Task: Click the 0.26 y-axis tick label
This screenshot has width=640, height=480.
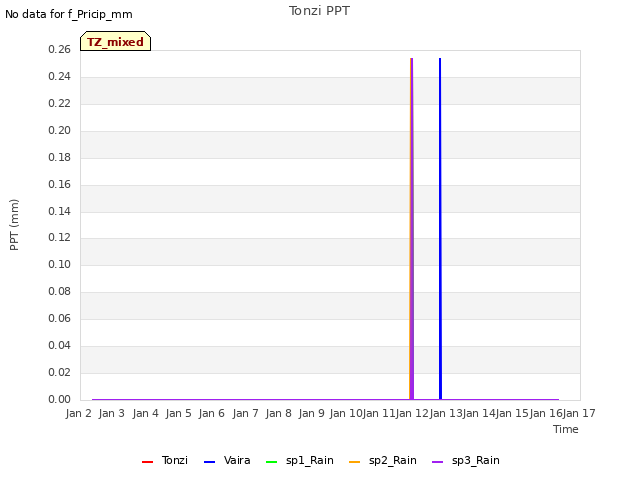Action: pos(60,49)
